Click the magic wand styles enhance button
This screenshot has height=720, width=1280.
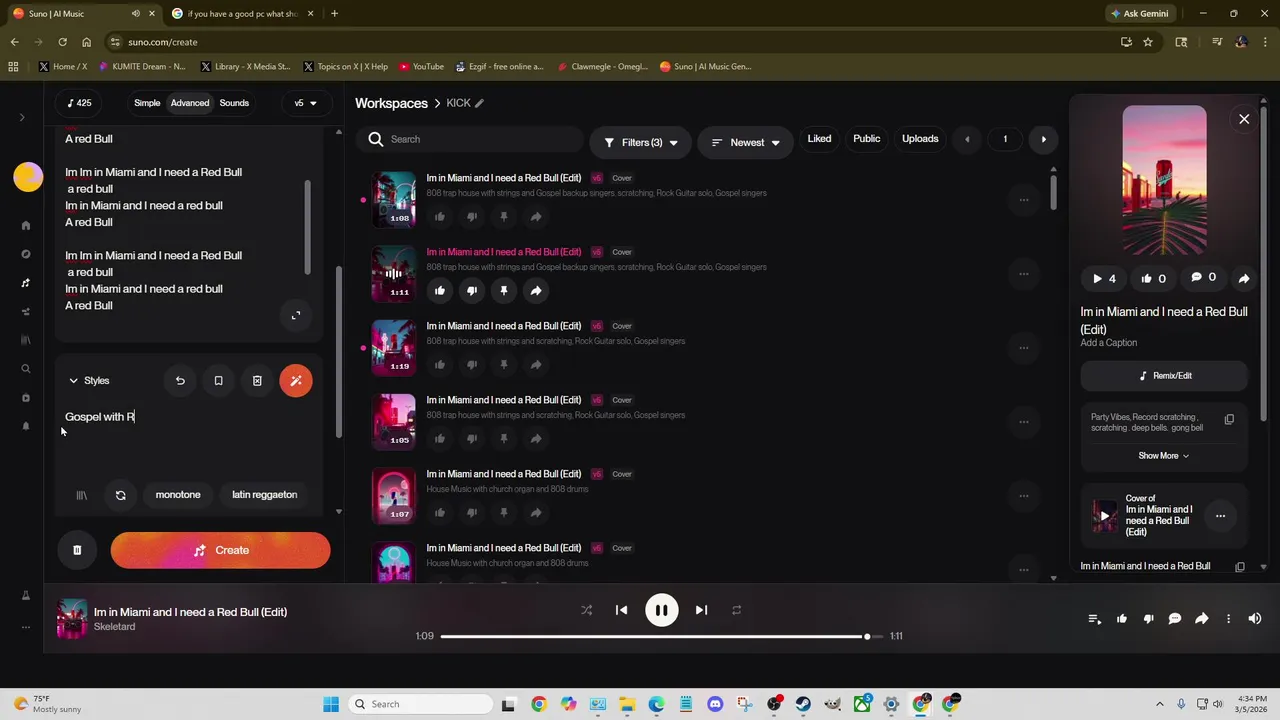pyautogui.click(x=295, y=381)
